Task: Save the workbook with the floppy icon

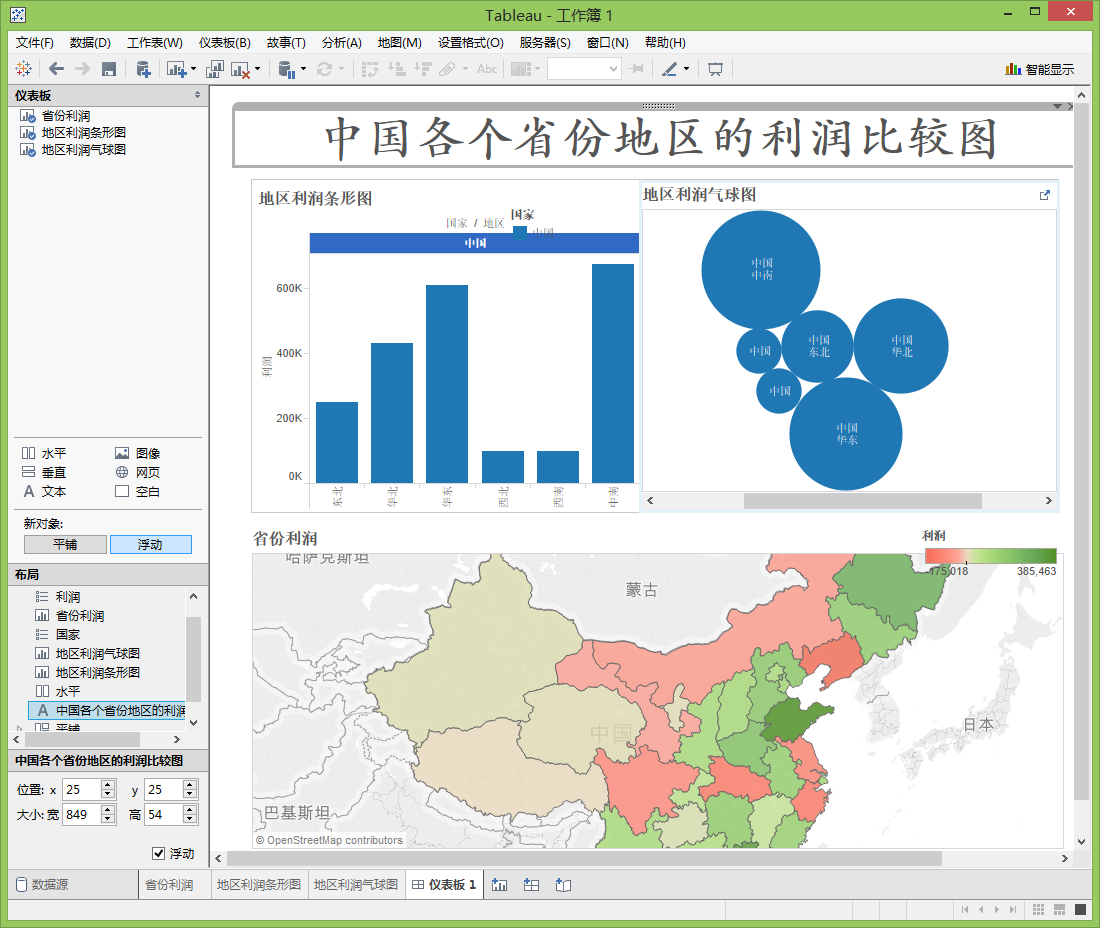Action: 109,69
